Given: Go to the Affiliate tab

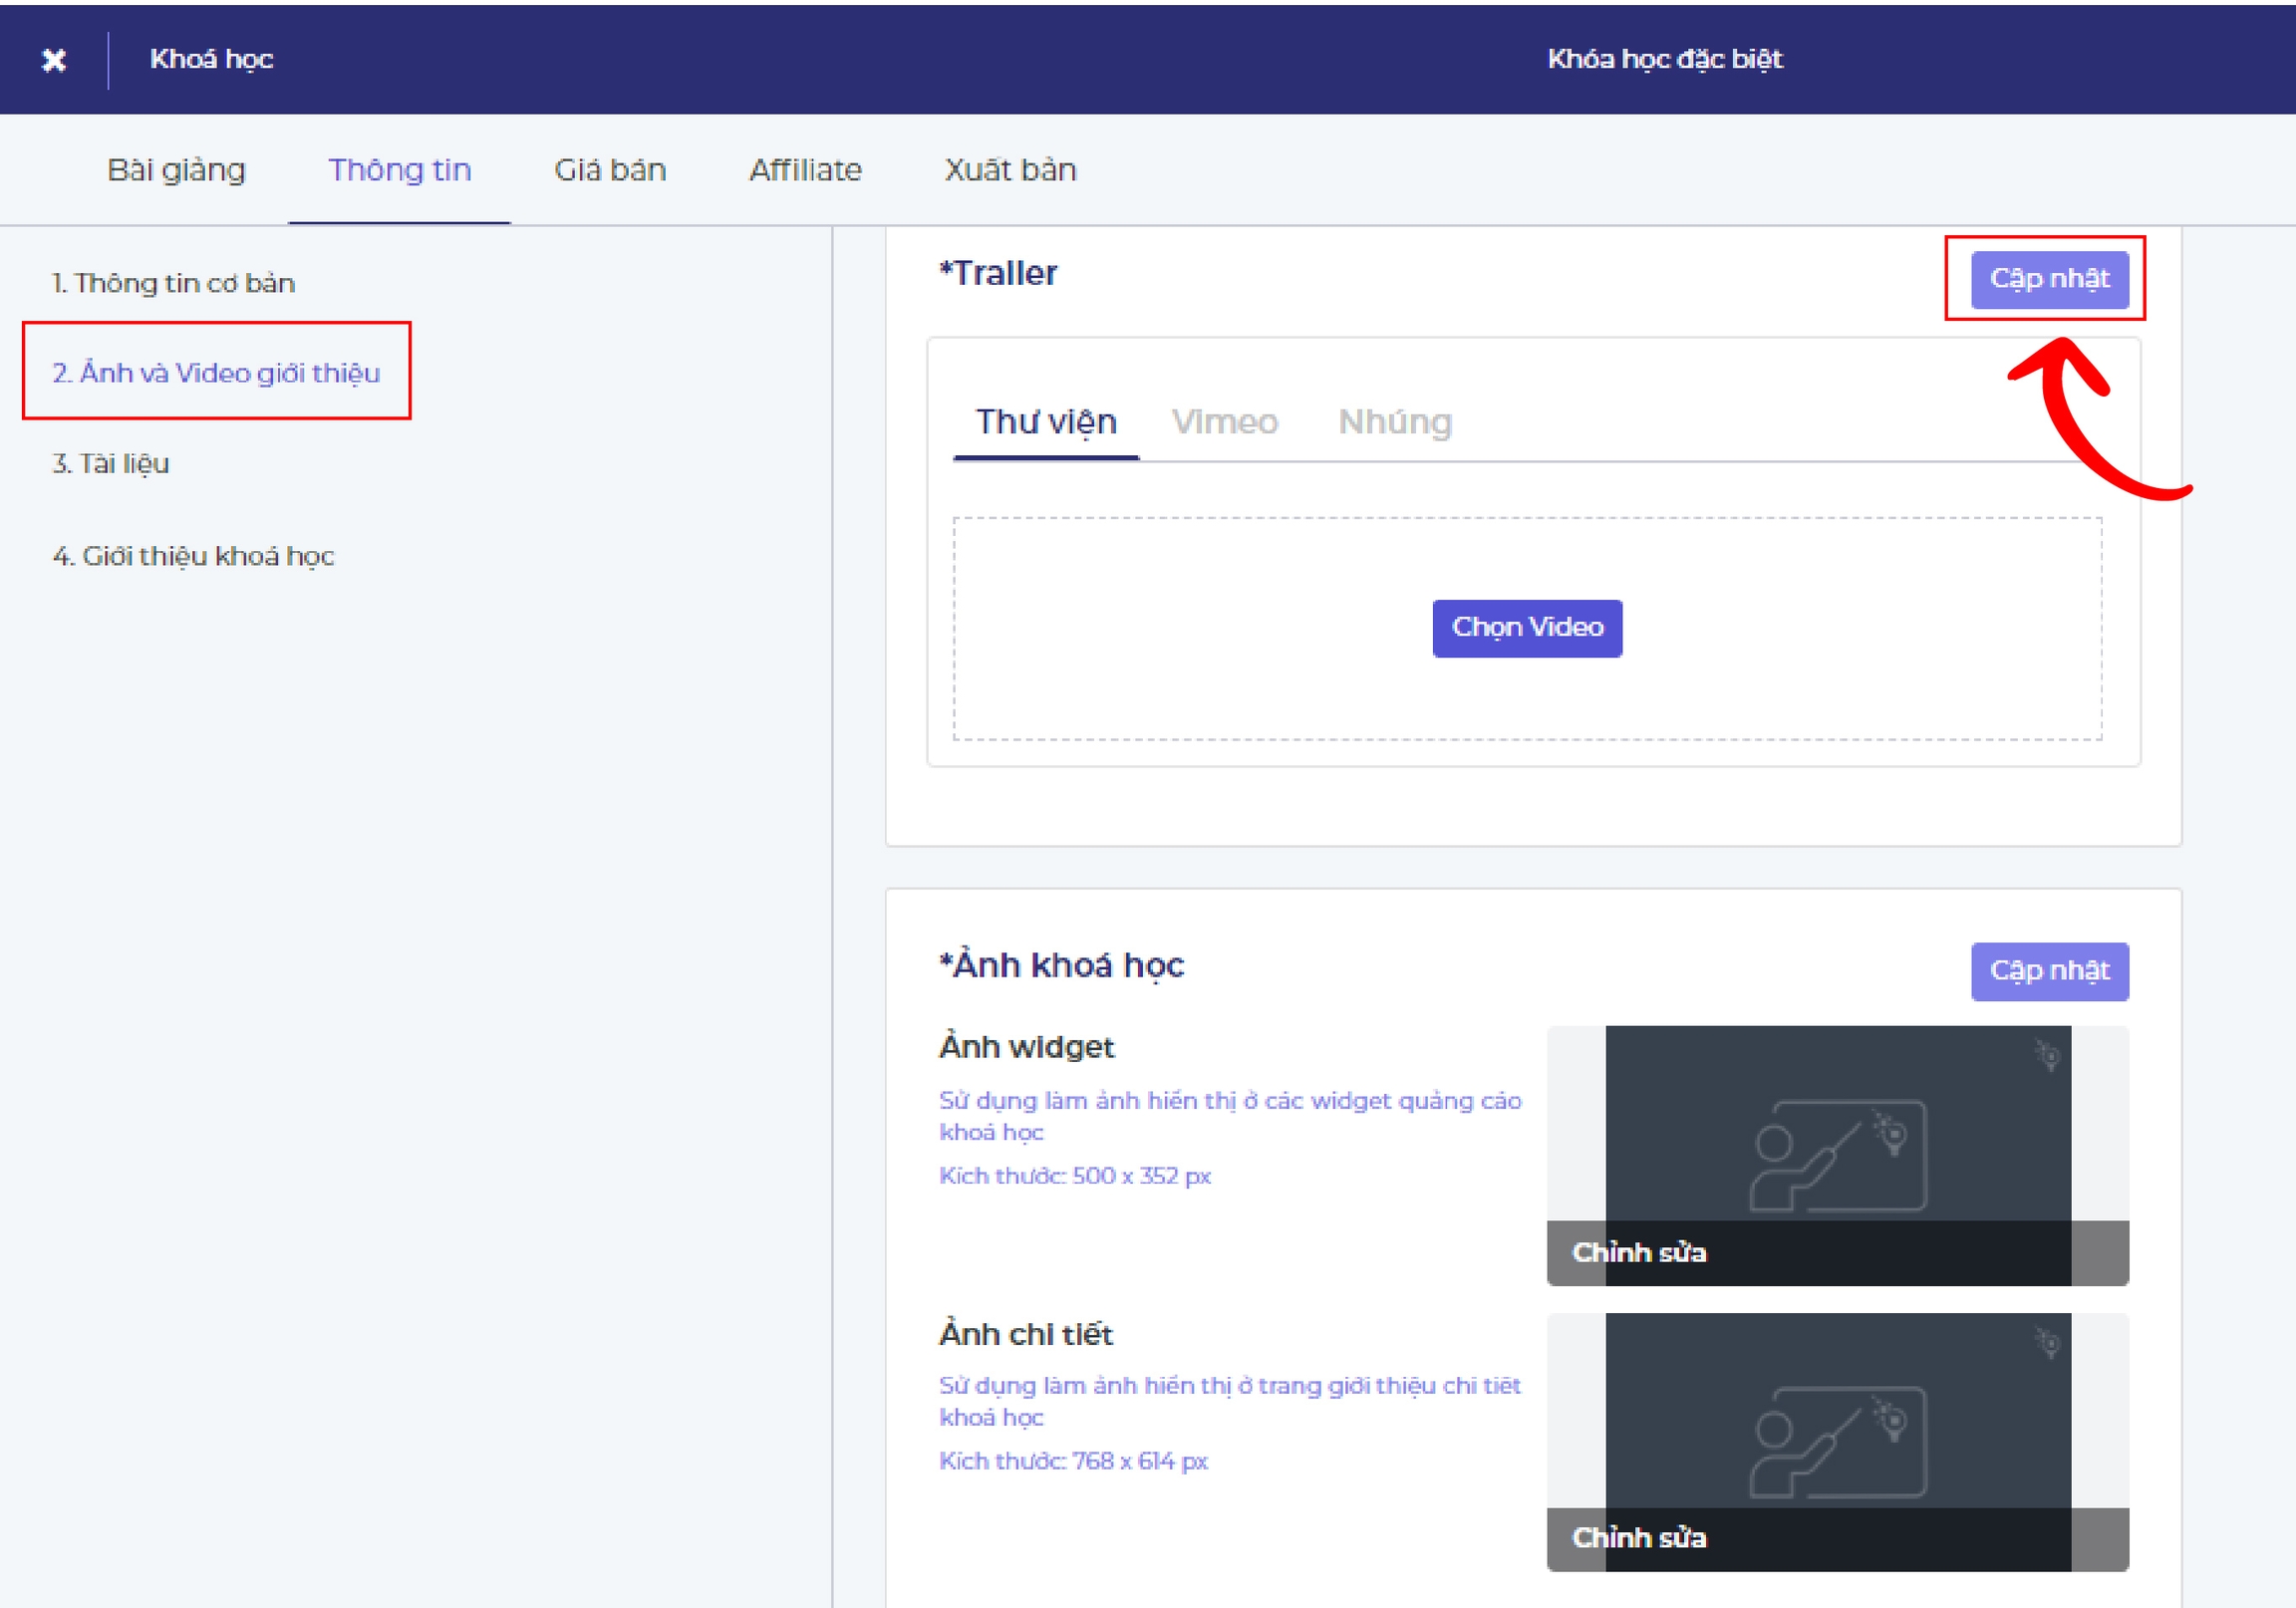Looking at the screenshot, I should (x=805, y=170).
